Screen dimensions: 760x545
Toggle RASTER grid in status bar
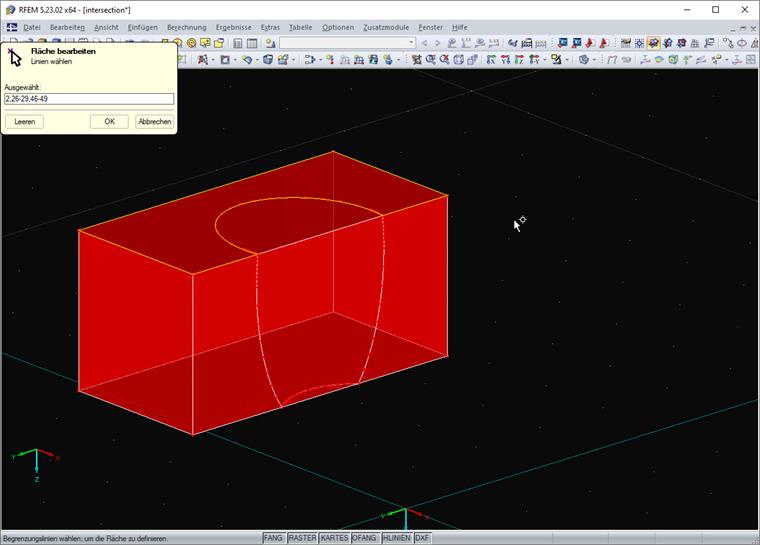click(x=302, y=538)
